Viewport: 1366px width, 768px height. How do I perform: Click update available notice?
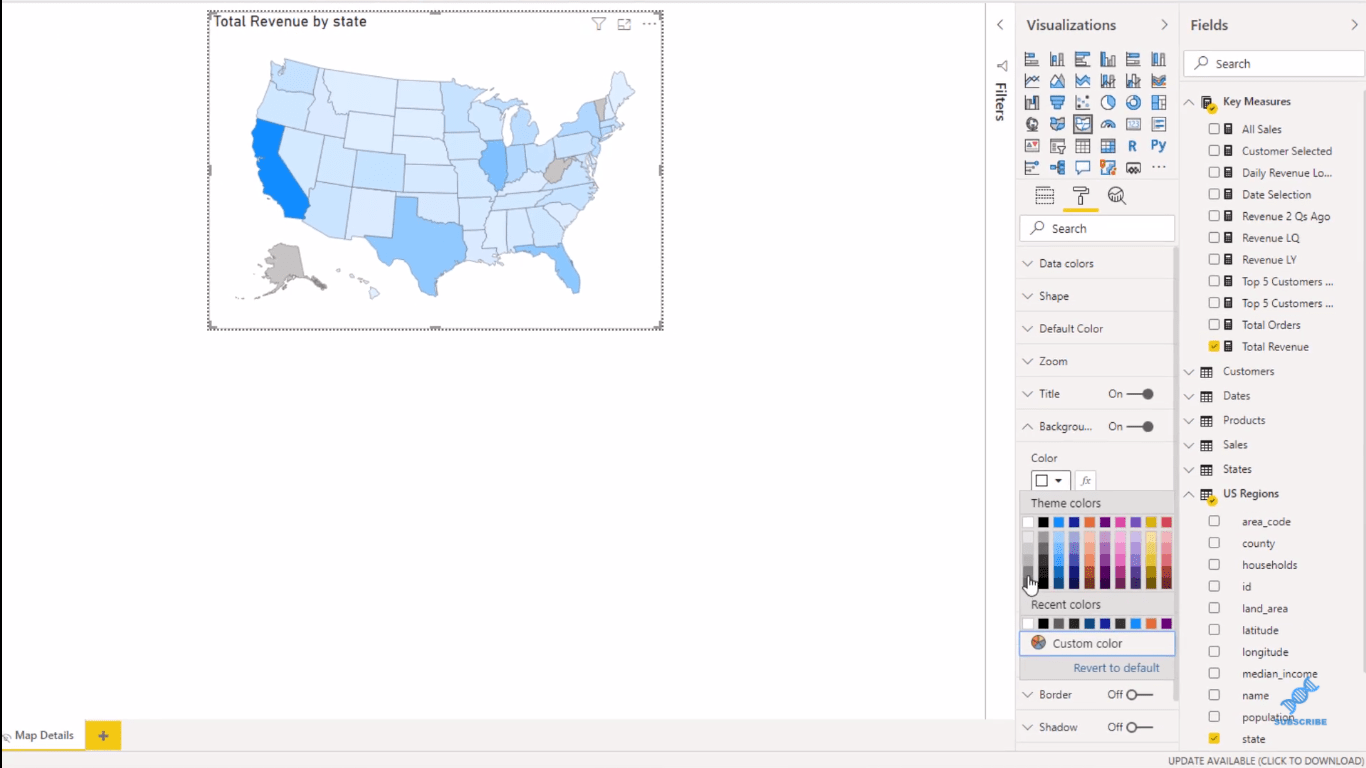1265,761
